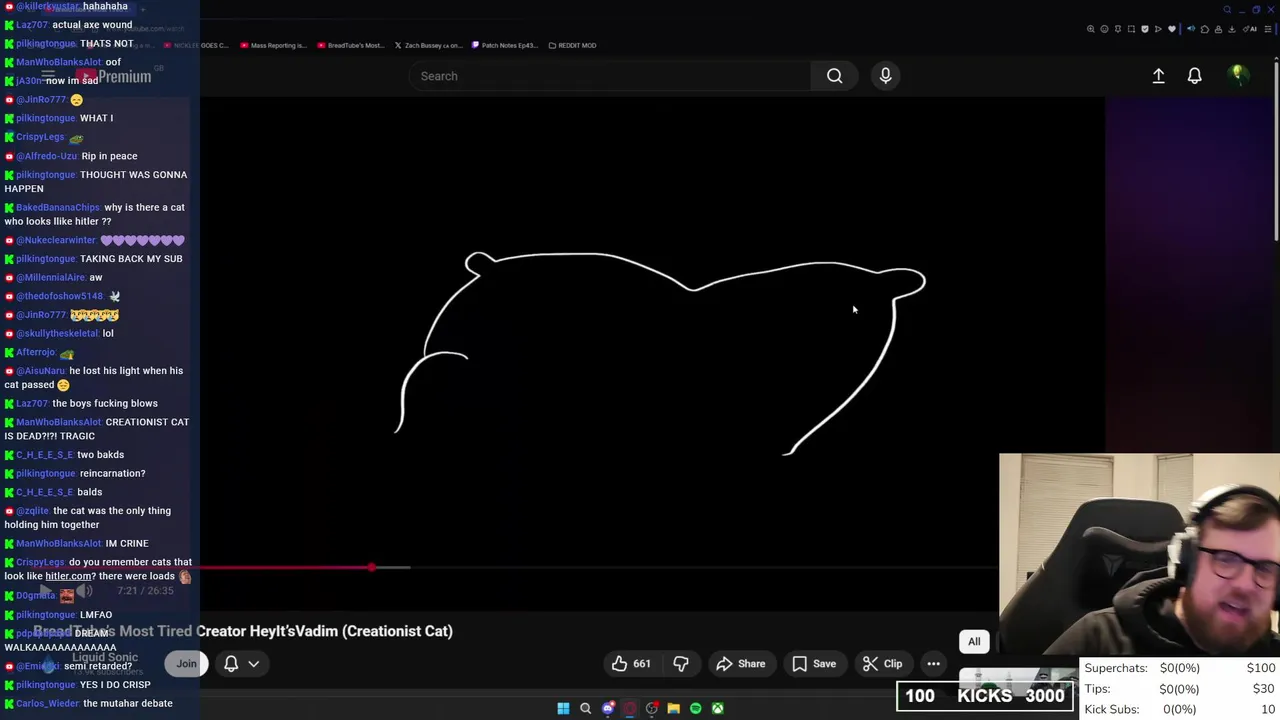Click chat message 'the boys fucking blows'
1280x720 pixels.
[105, 404]
